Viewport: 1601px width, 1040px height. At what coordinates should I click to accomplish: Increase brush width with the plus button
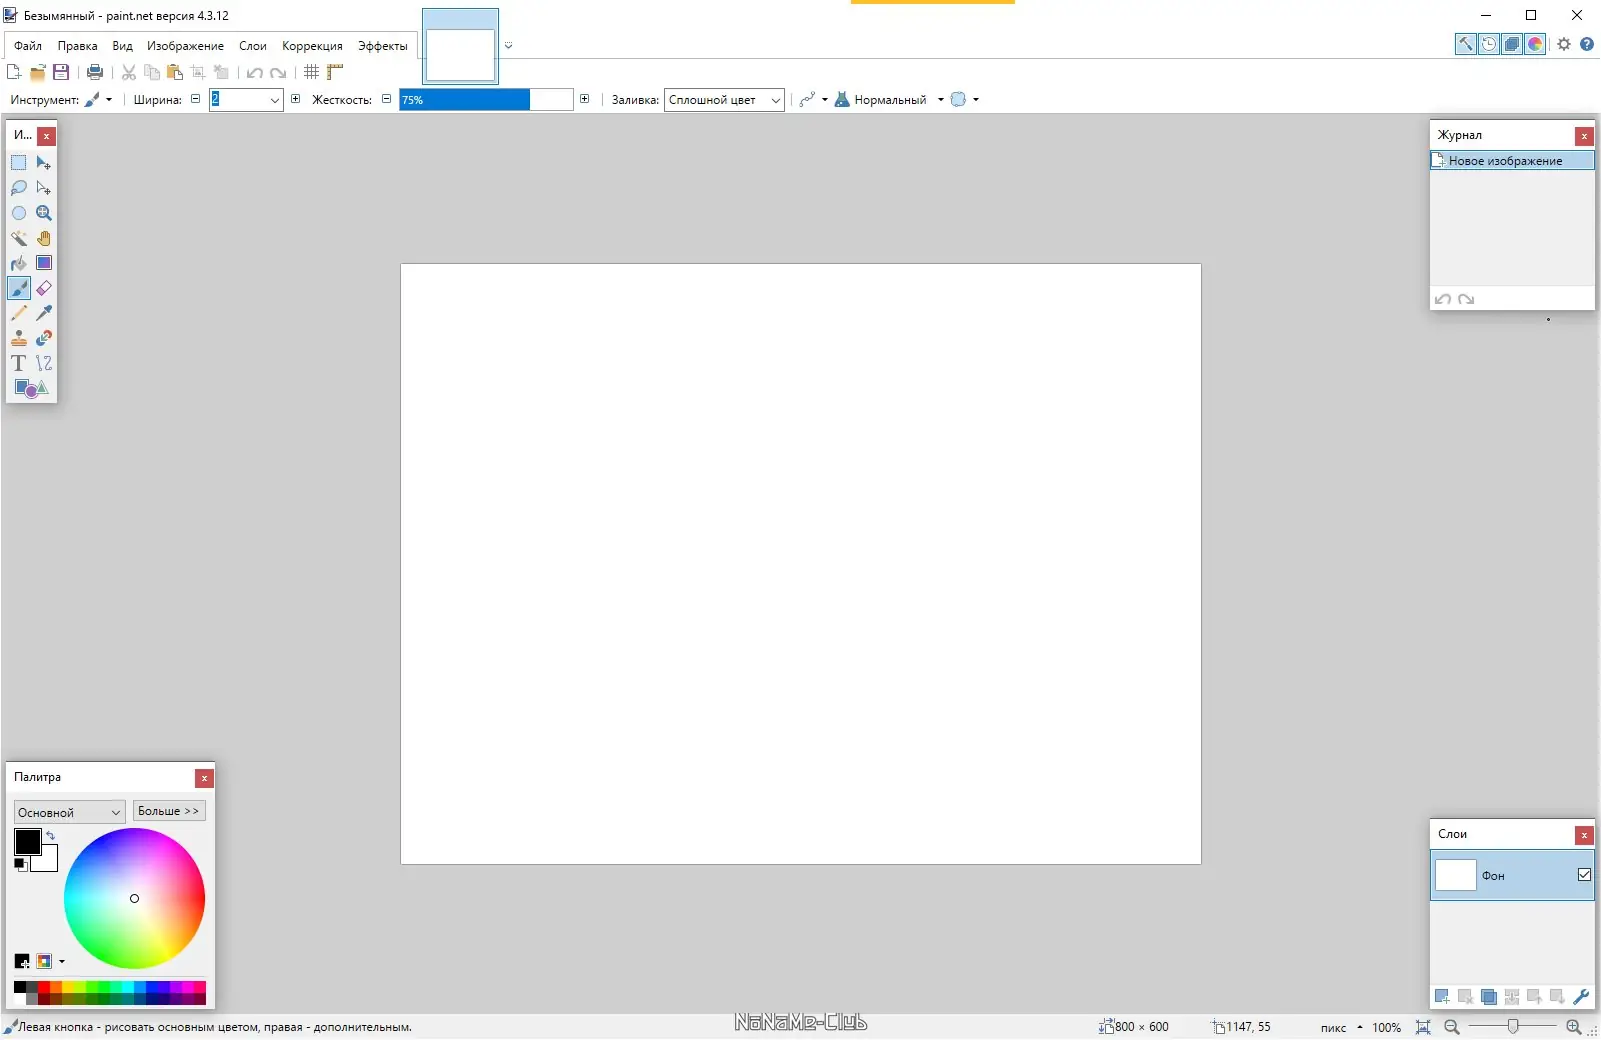pyautogui.click(x=295, y=99)
